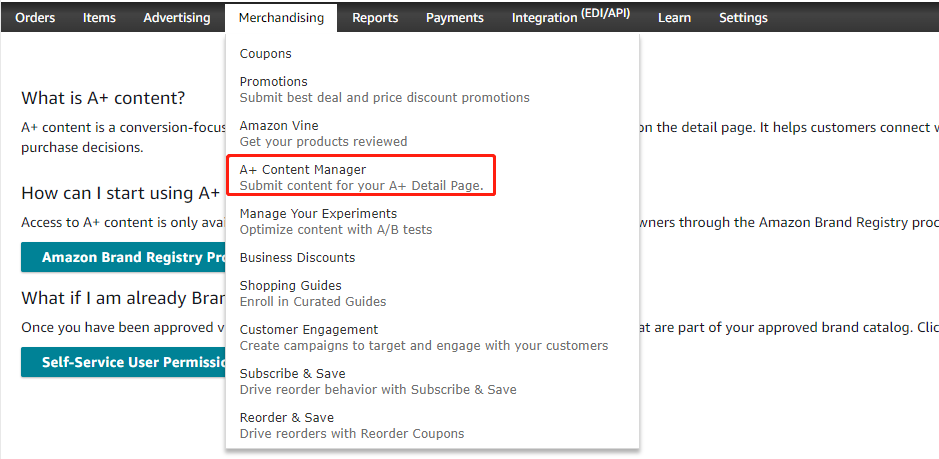Select Manage Your Experiments
This screenshot has width=939, height=459.
[x=318, y=214]
